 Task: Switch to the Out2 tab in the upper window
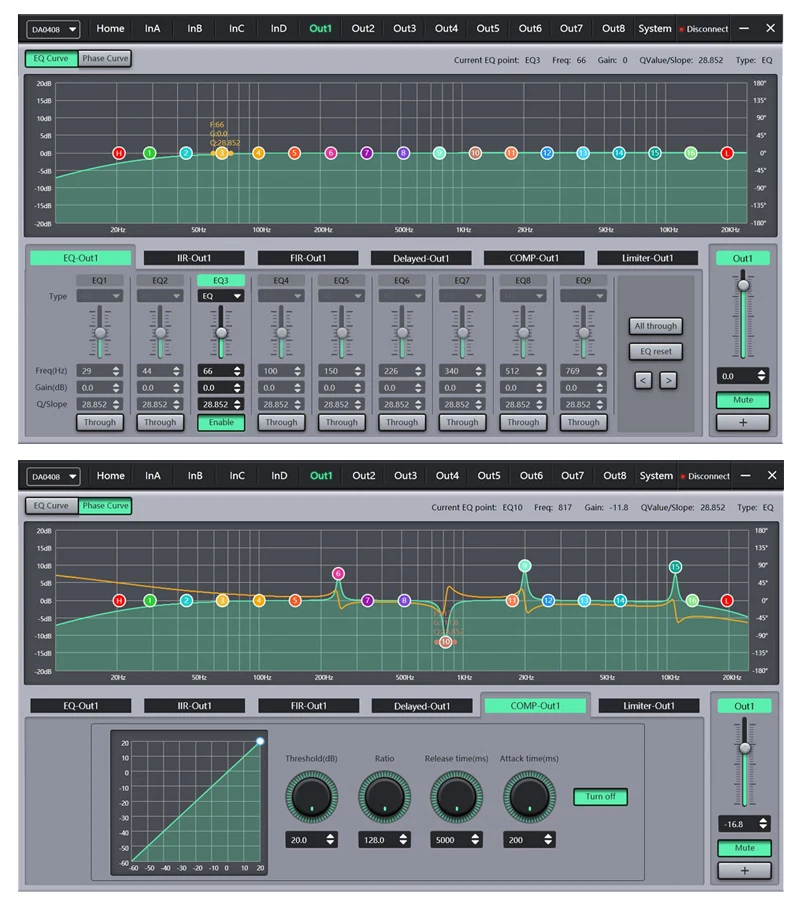pyautogui.click(x=363, y=28)
